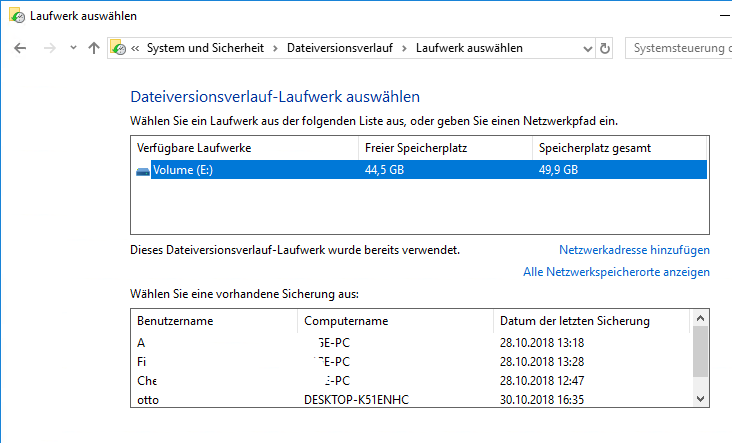This screenshot has width=732, height=443.
Task: Click the forward navigation arrow
Action: click(x=49, y=48)
